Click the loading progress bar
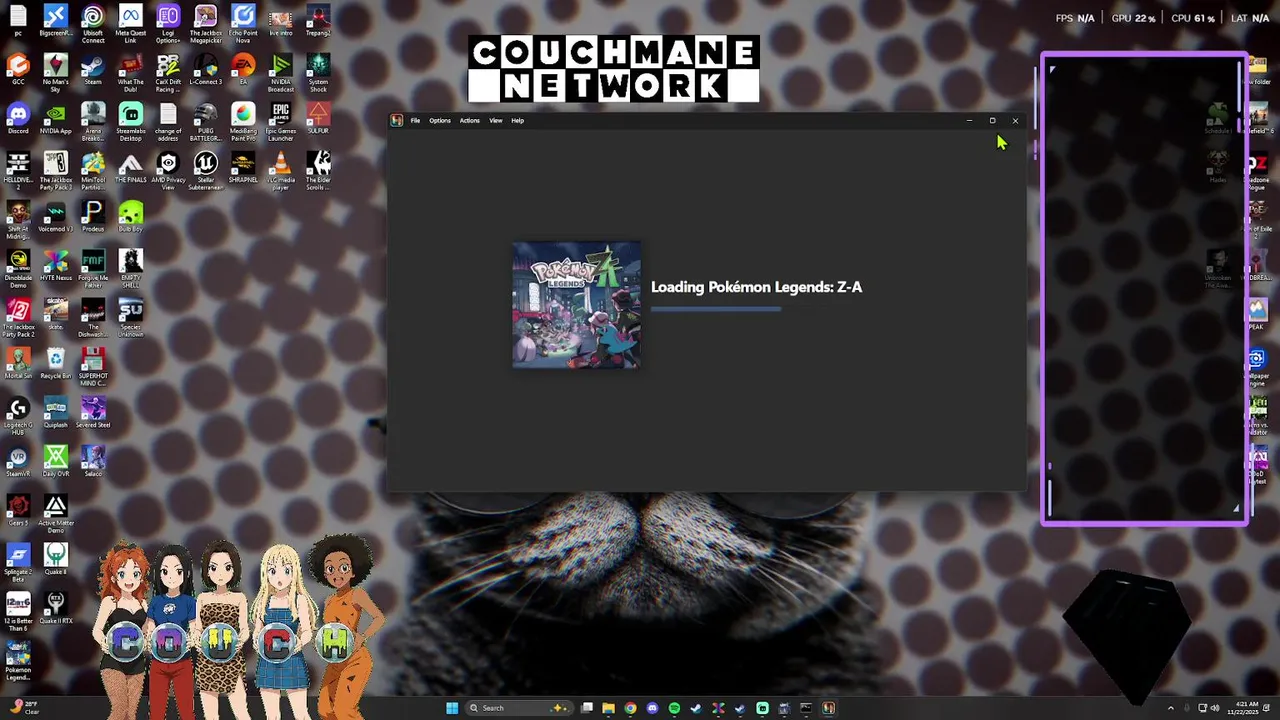This screenshot has height=720, width=1280. point(716,309)
